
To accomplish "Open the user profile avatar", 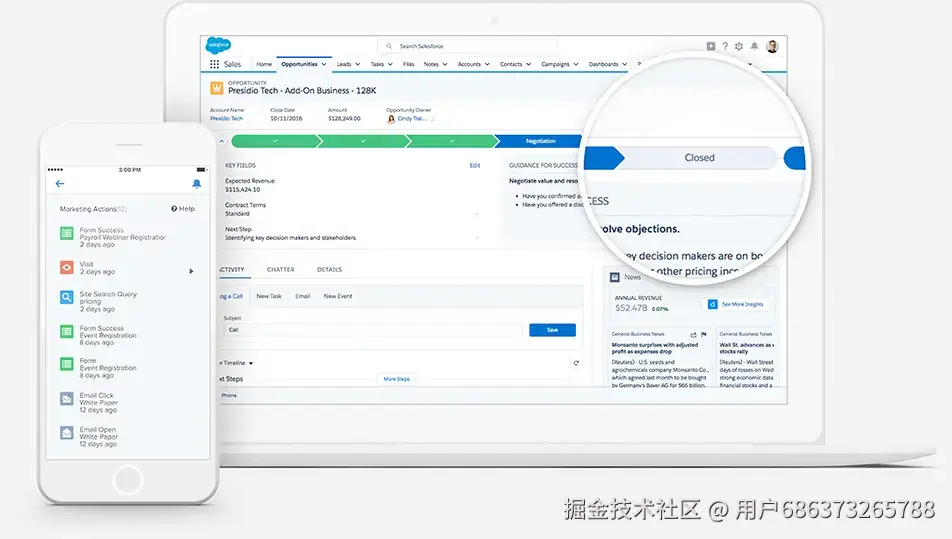I will tap(772, 46).
